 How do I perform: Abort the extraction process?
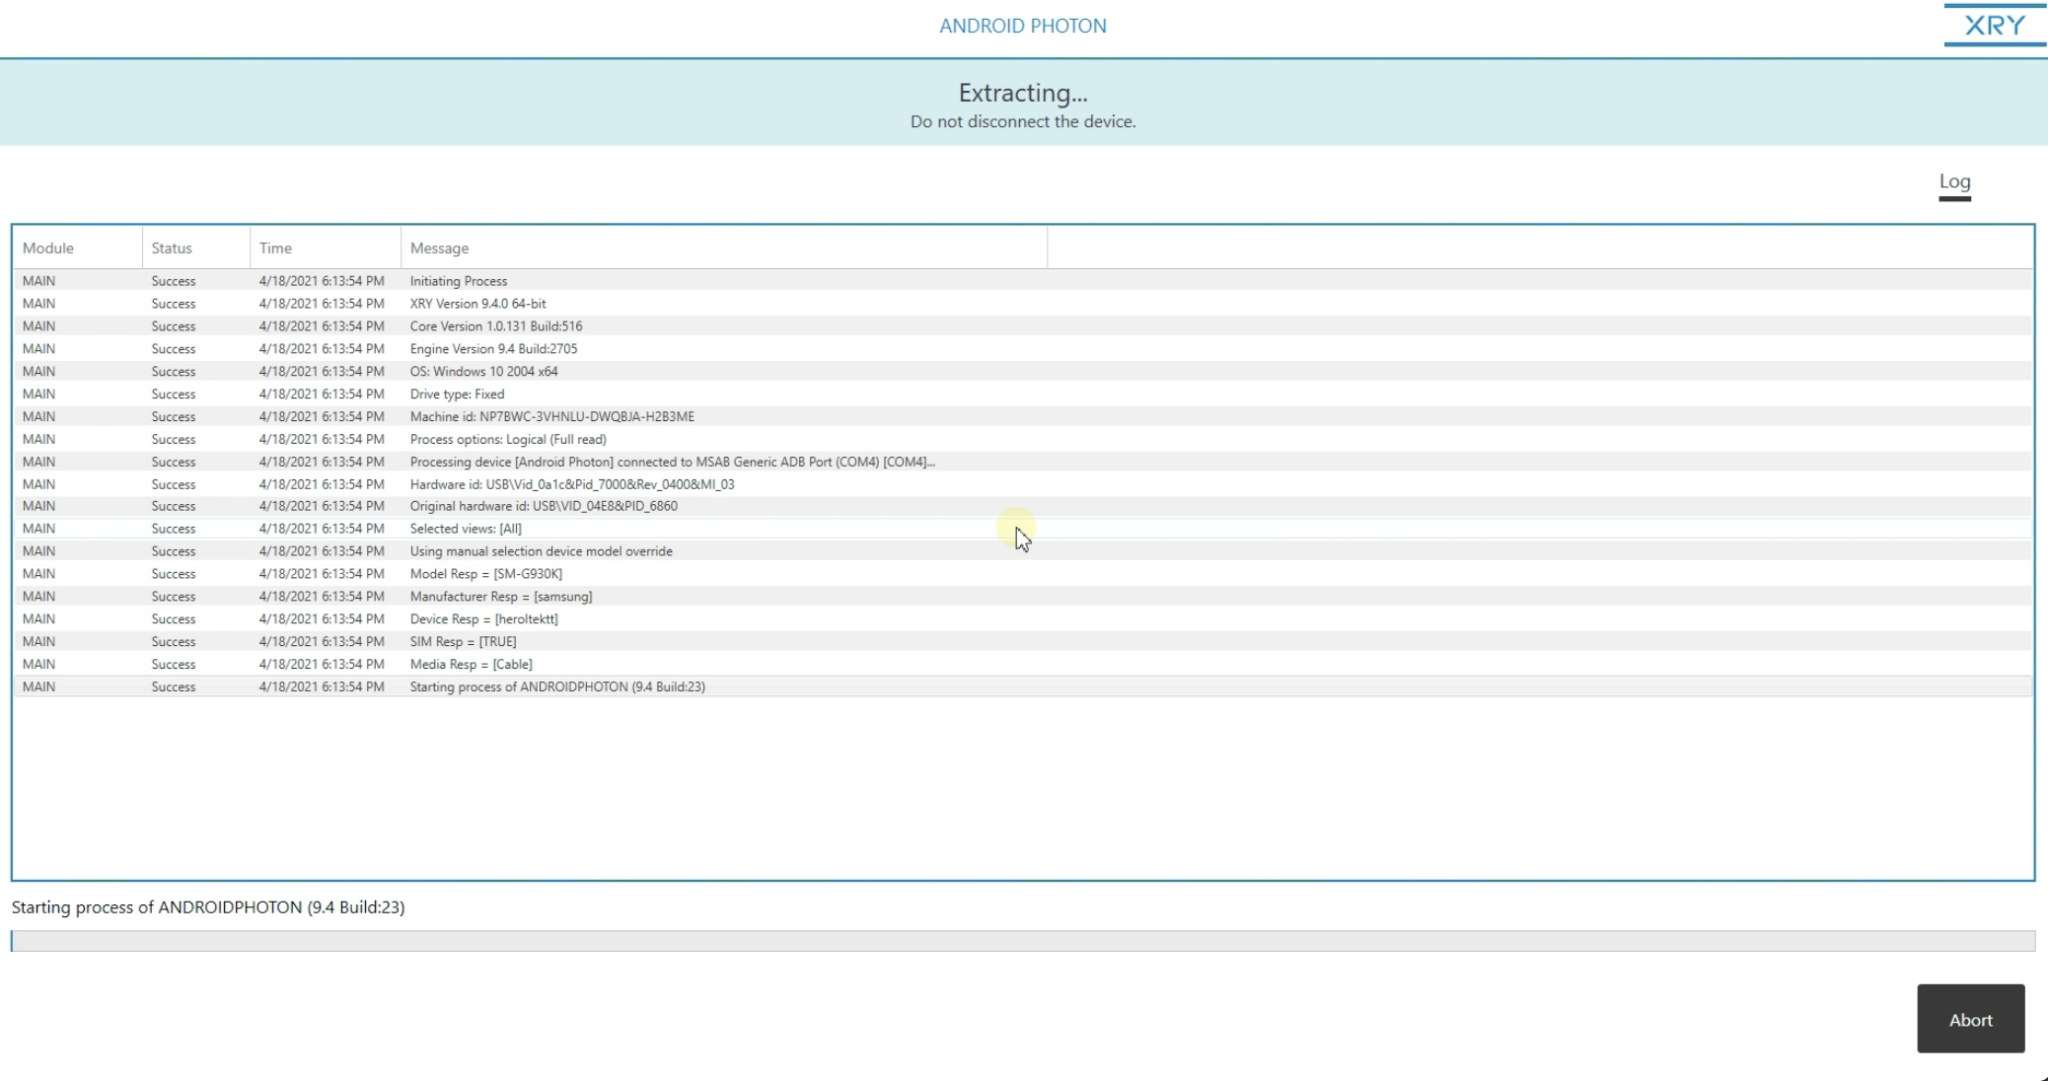(1969, 1019)
